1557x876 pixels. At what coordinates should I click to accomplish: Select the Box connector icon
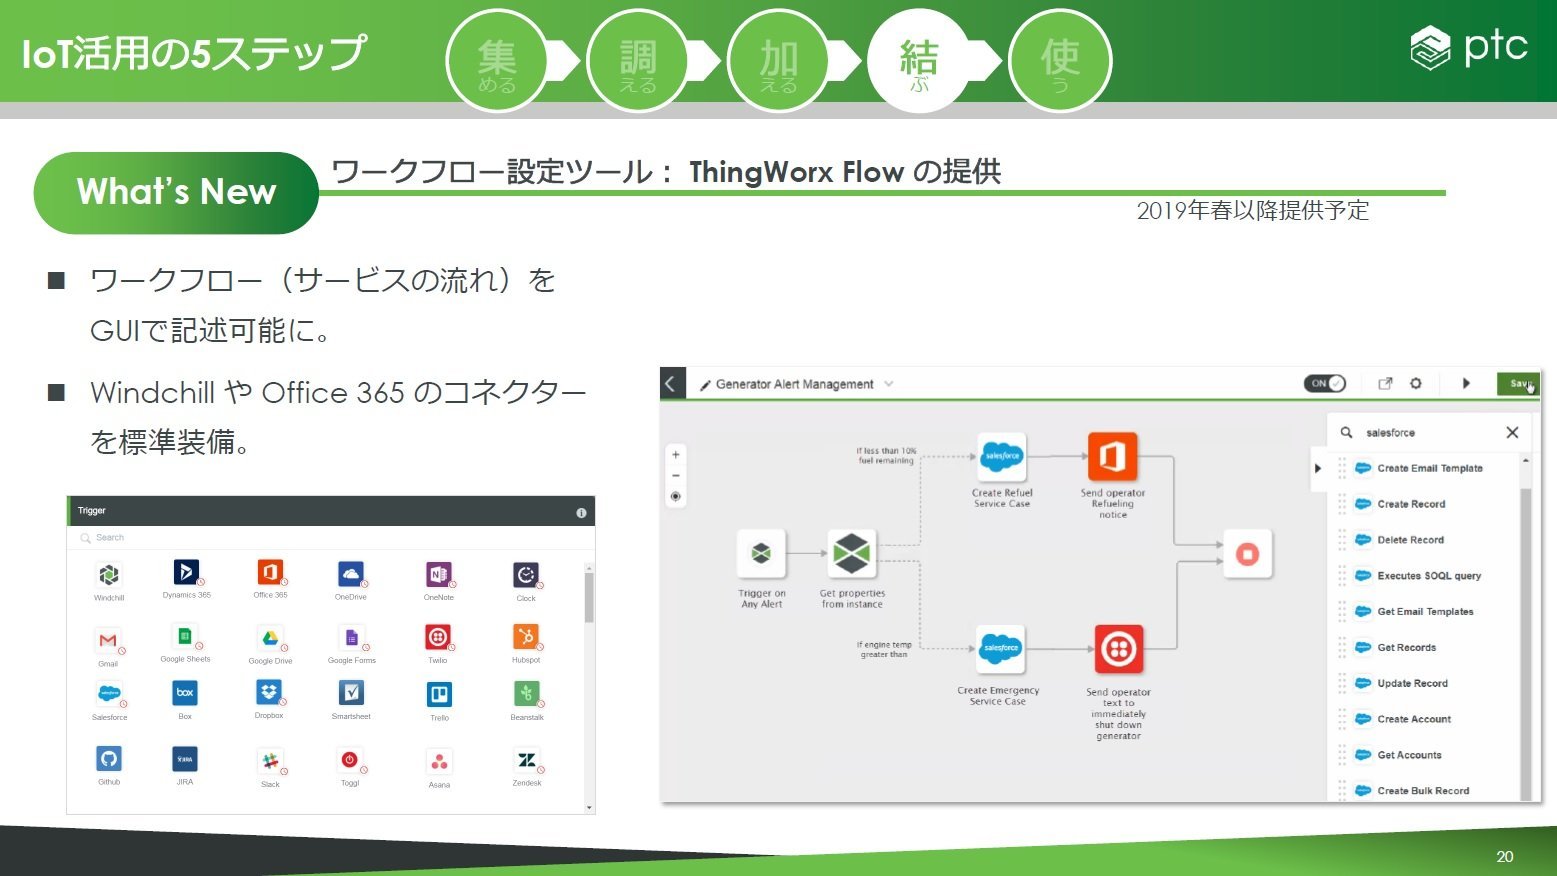pos(185,693)
